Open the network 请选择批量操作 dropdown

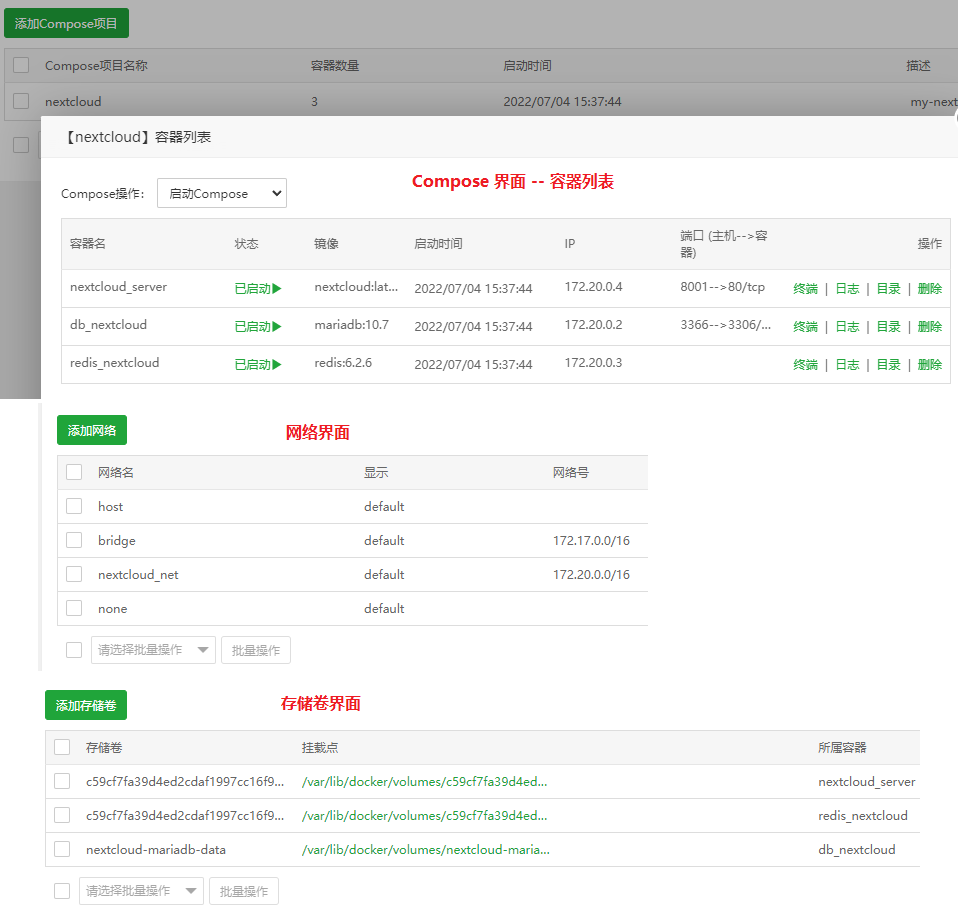(153, 650)
